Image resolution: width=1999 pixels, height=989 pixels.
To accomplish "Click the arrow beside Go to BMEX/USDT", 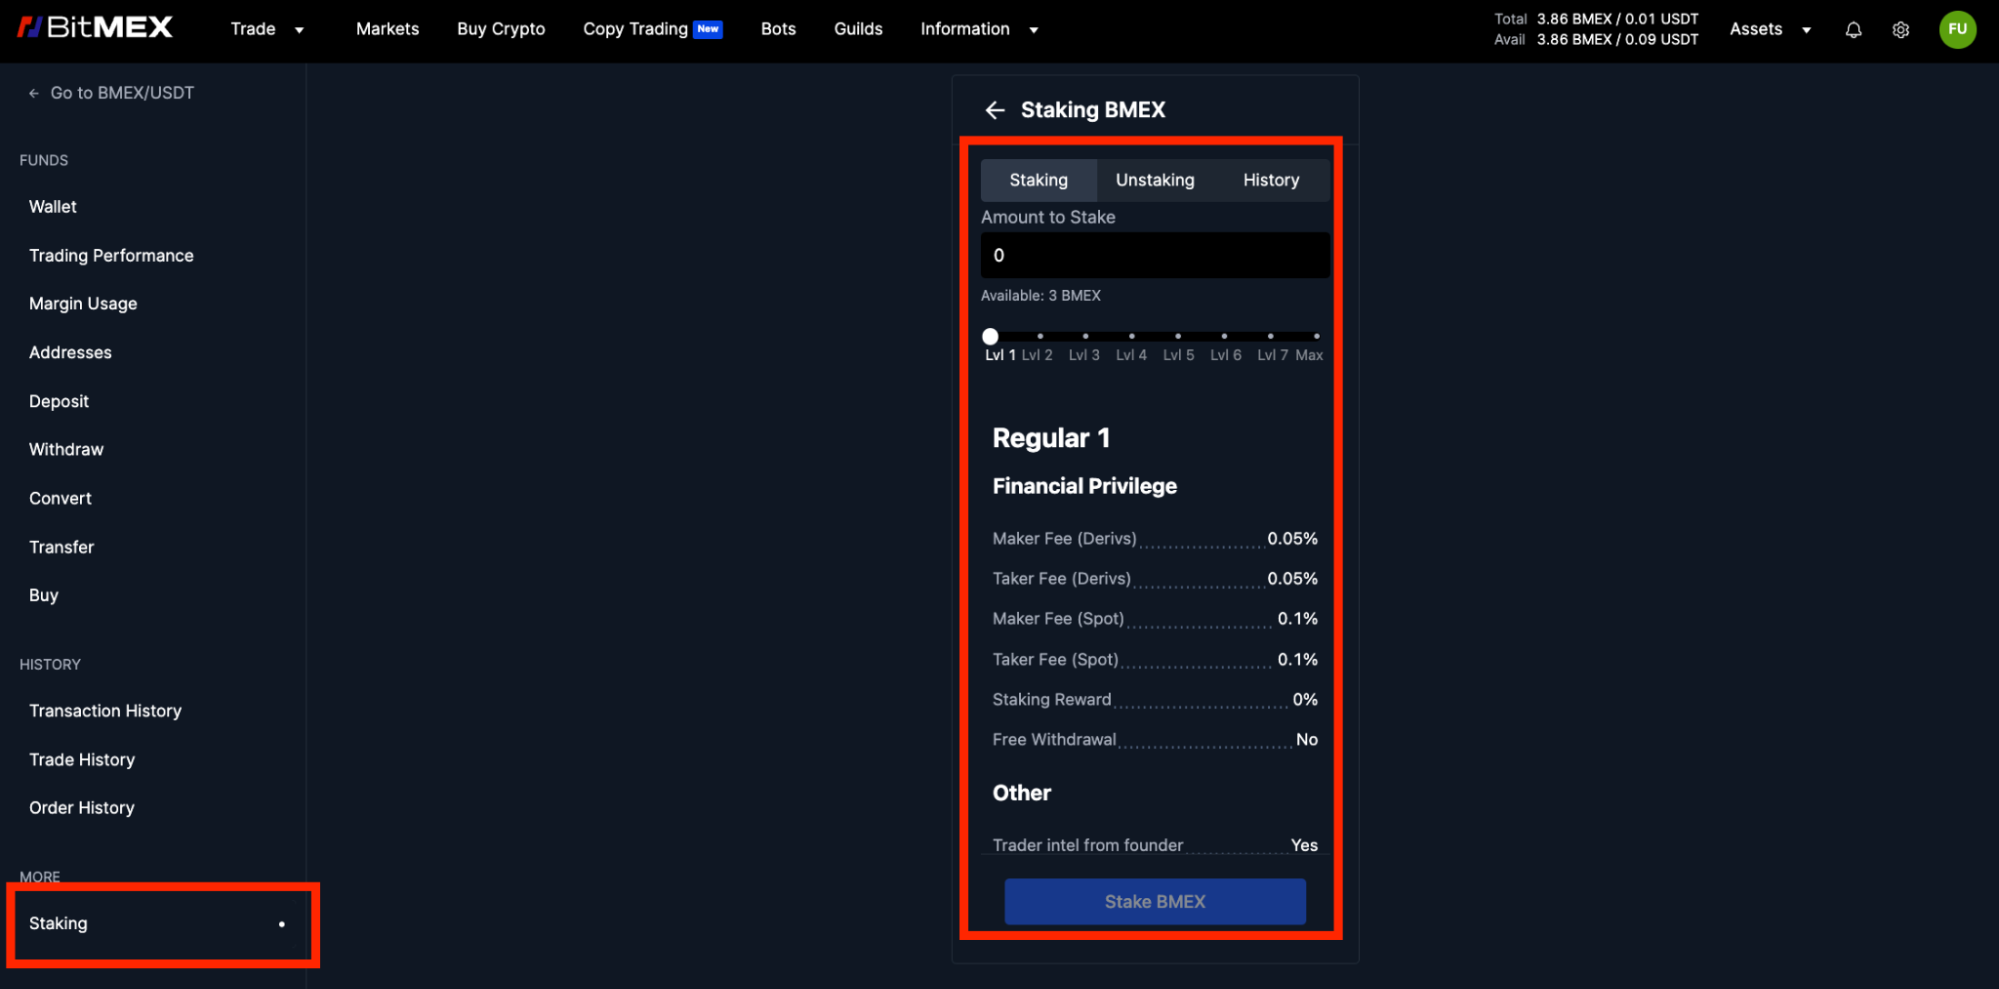I will [34, 93].
